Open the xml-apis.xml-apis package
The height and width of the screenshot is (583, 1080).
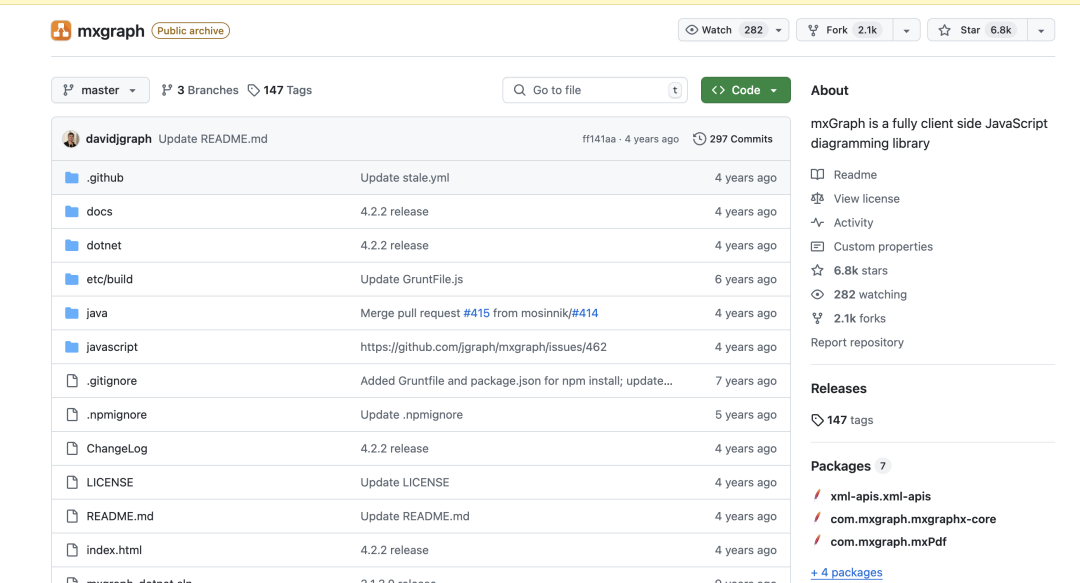click(880, 496)
